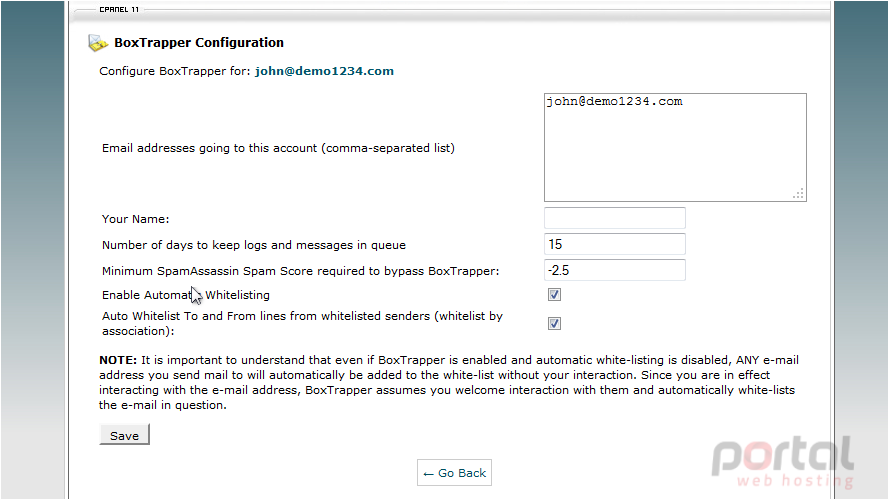Image resolution: width=889 pixels, height=500 pixels.
Task: Click the BoxTrapper envelope icon
Action: (98, 43)
